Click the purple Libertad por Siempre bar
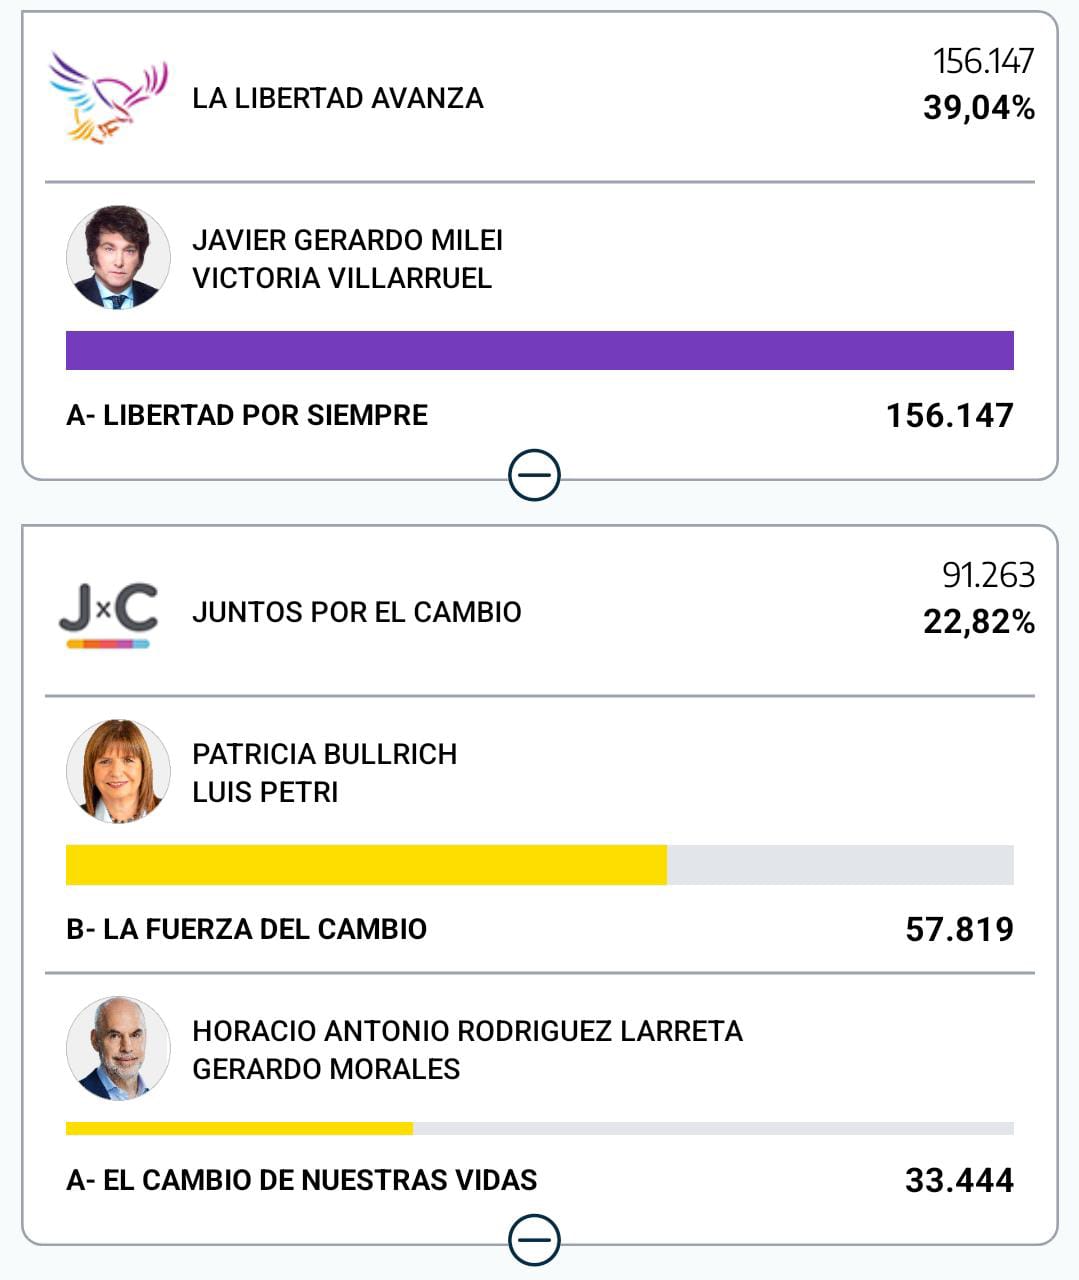The image size is (1079, 1280). pyautogui.click(x=539, y=351)
